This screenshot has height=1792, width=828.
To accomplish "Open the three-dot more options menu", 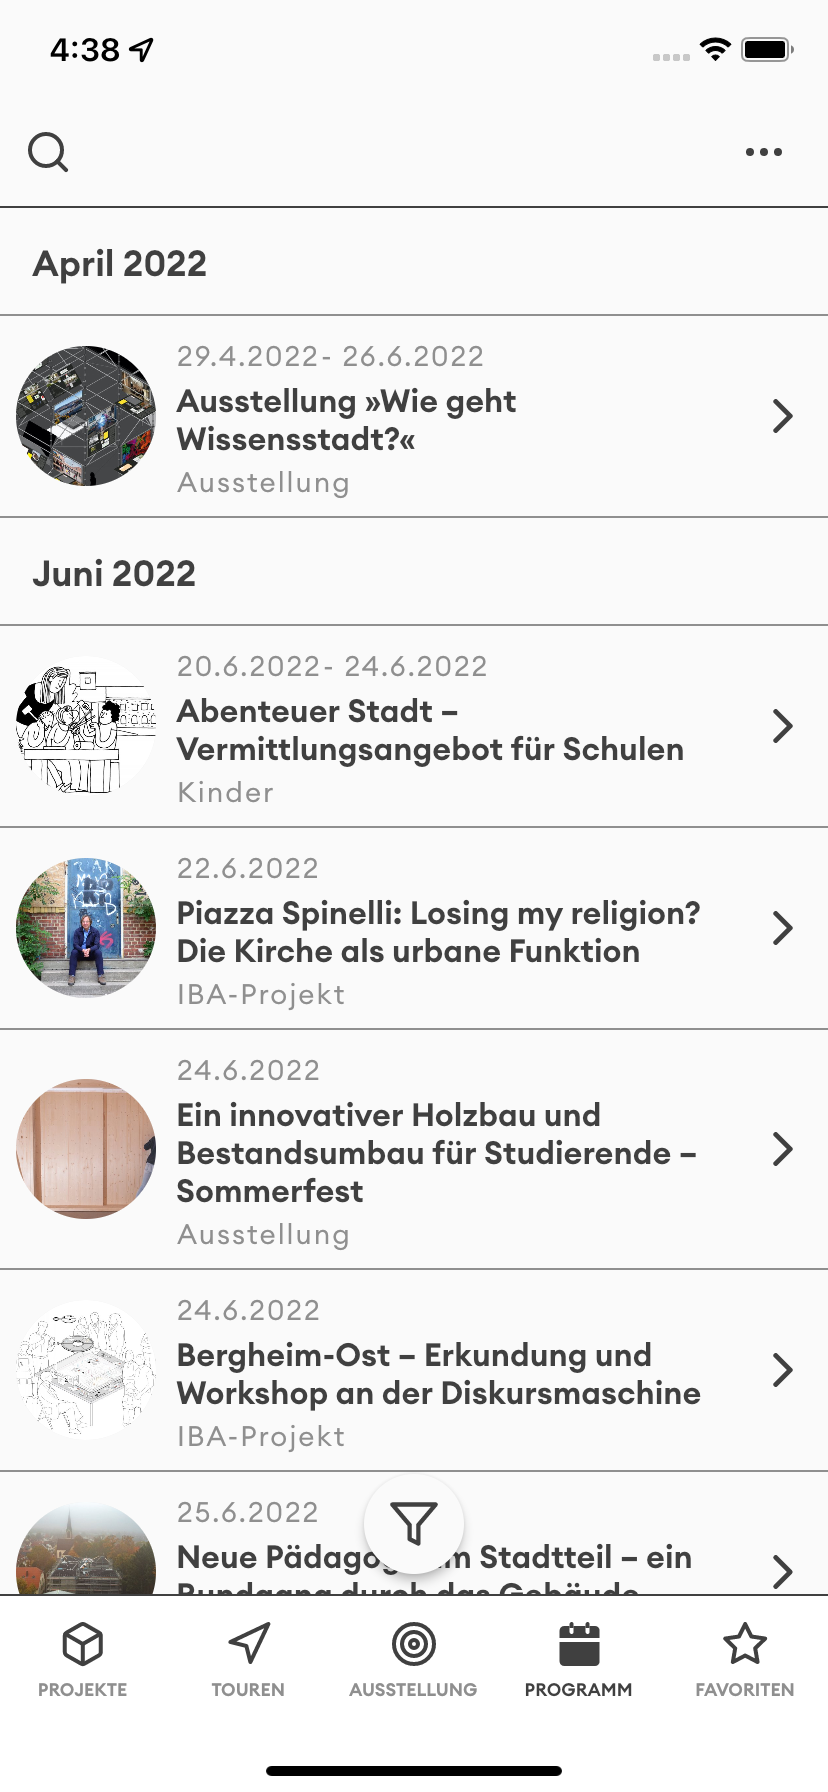I will [764, 153].
